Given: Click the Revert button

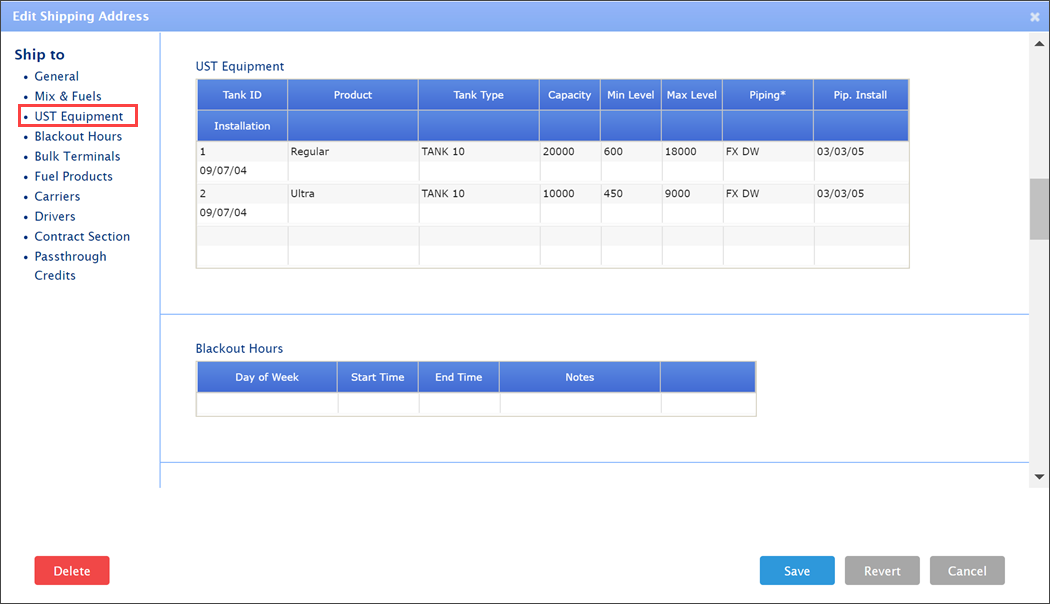Looking at the screenshot, I should point(882,571).
